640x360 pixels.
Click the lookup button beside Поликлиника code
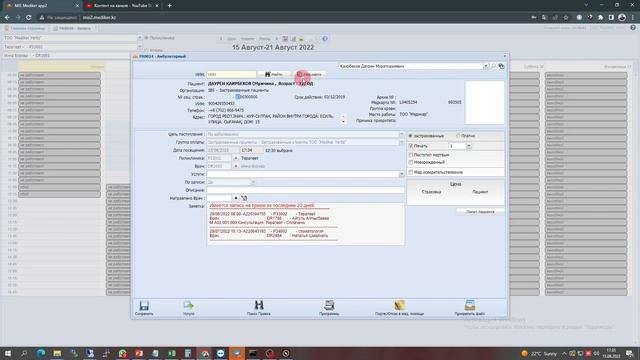[x=236, y=158]
